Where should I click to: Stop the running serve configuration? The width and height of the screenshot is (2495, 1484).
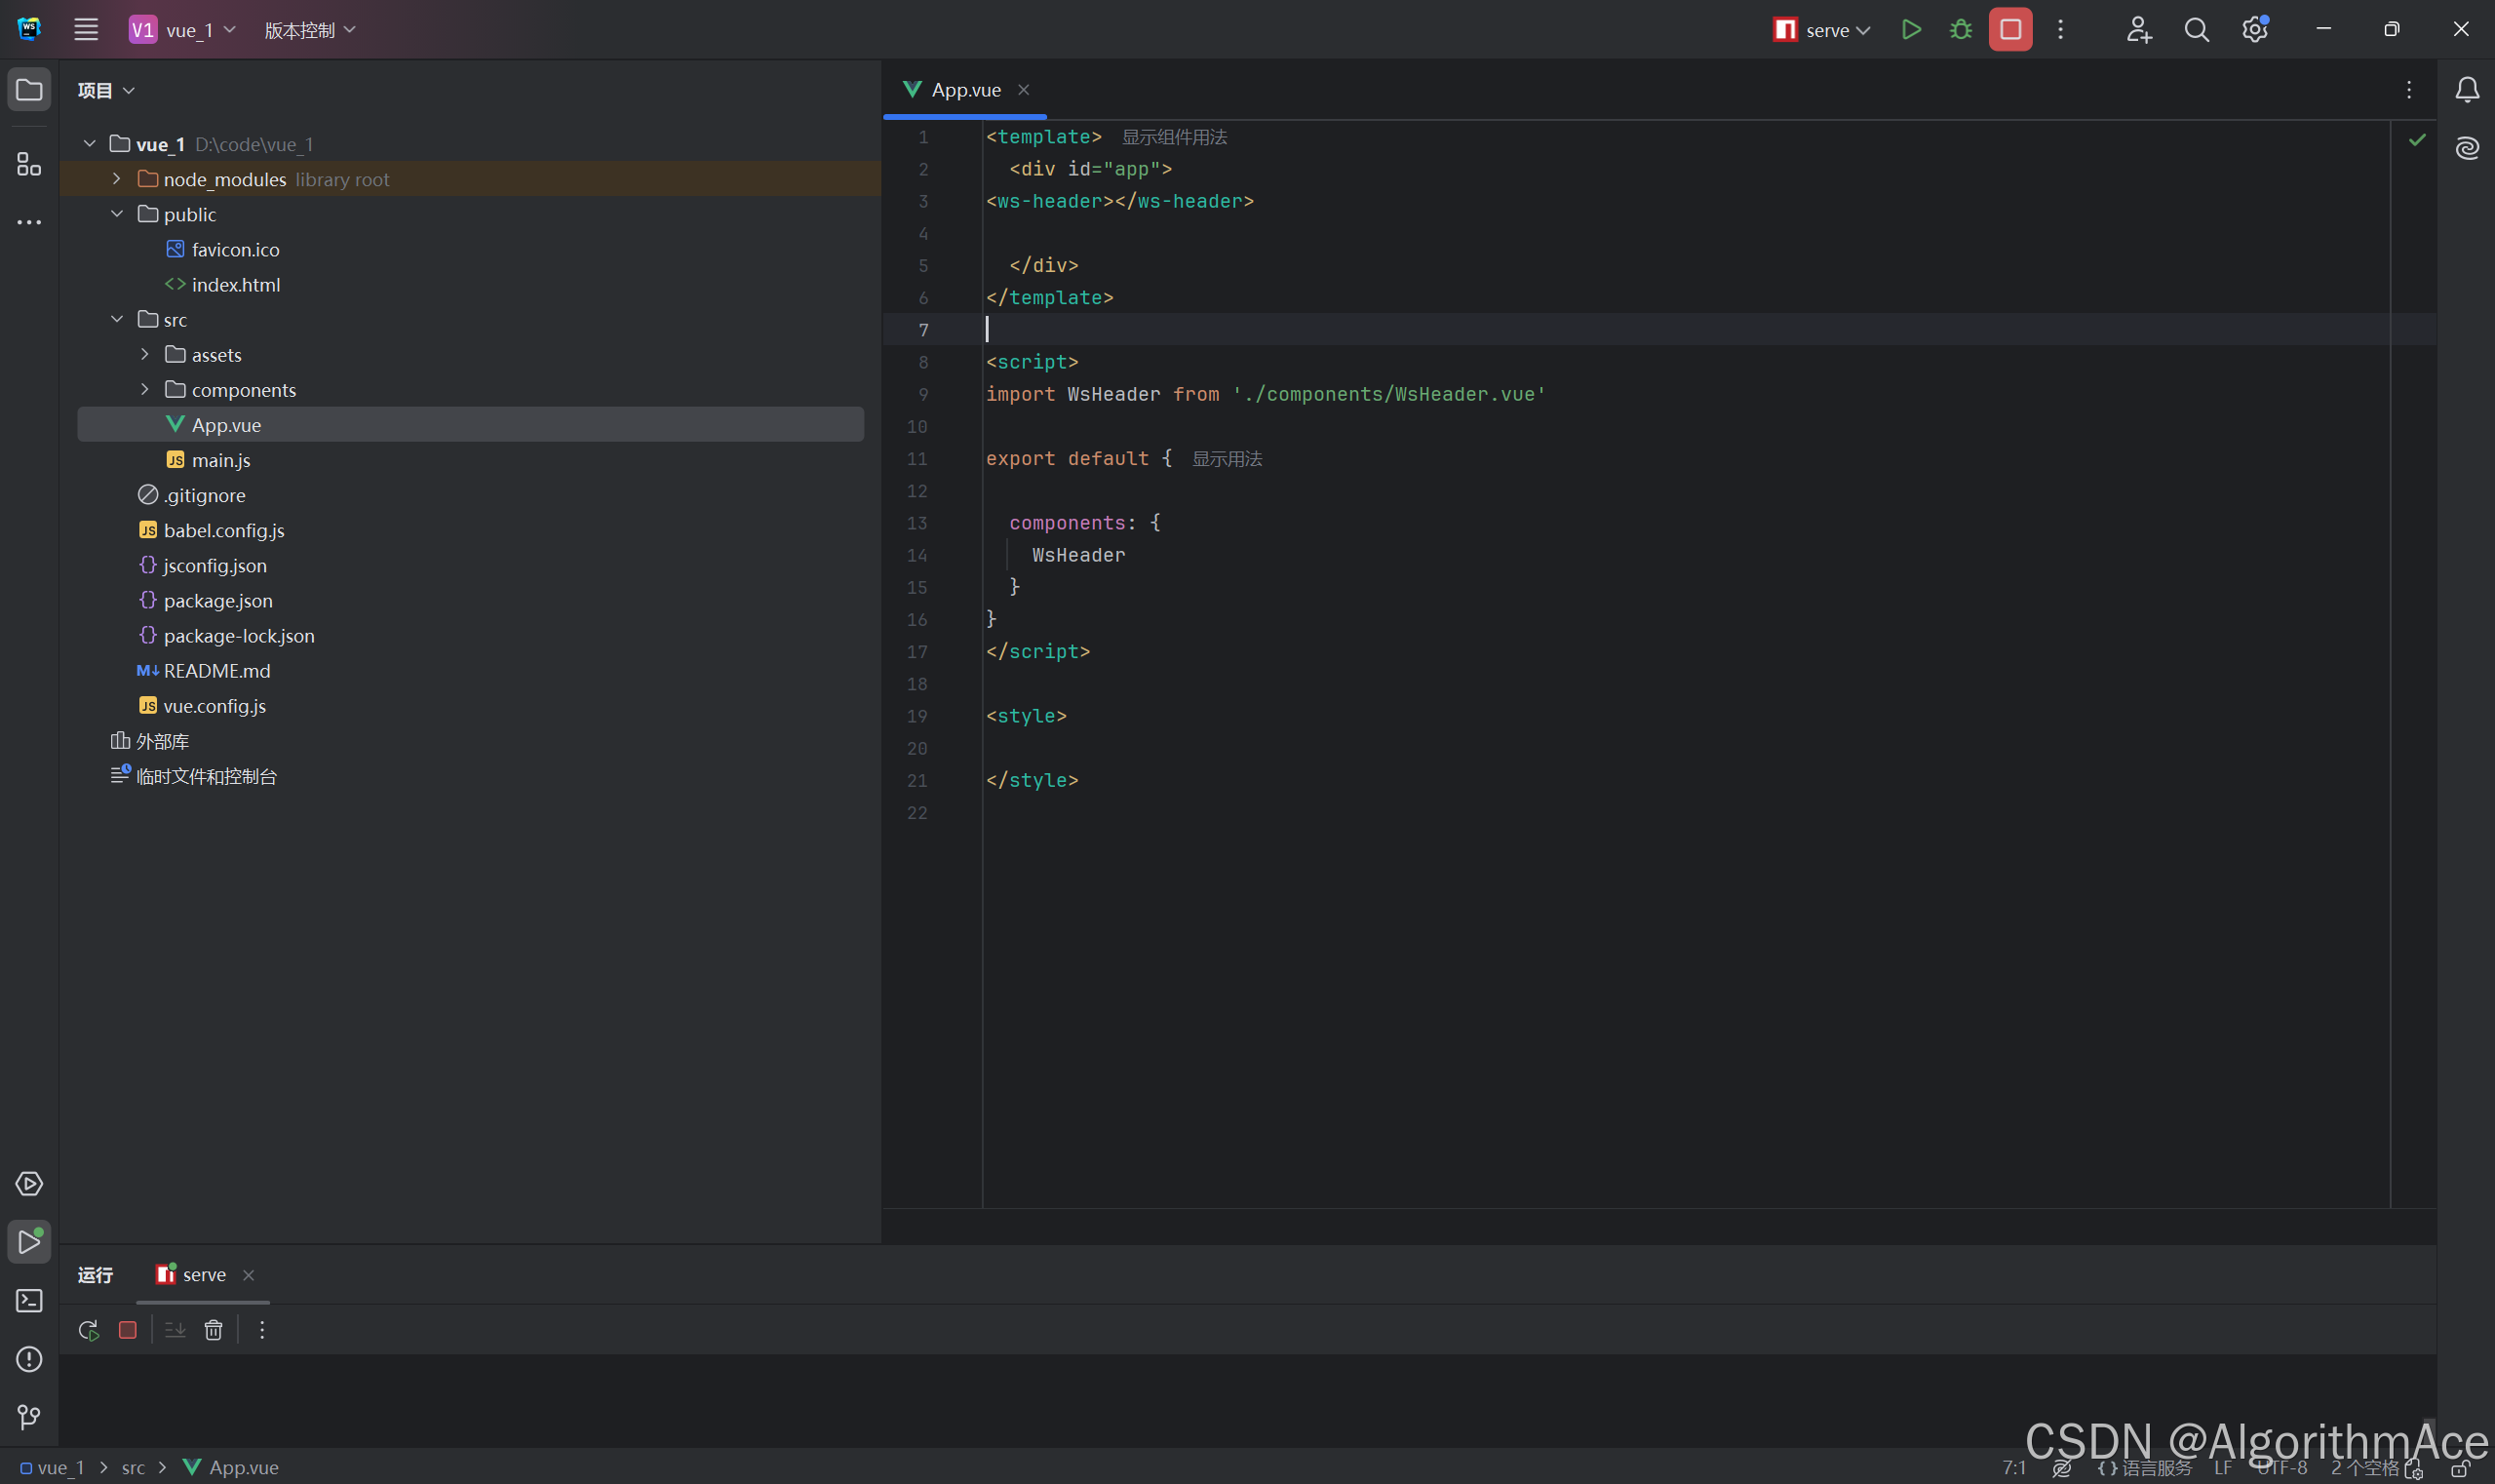point(2010,30)
